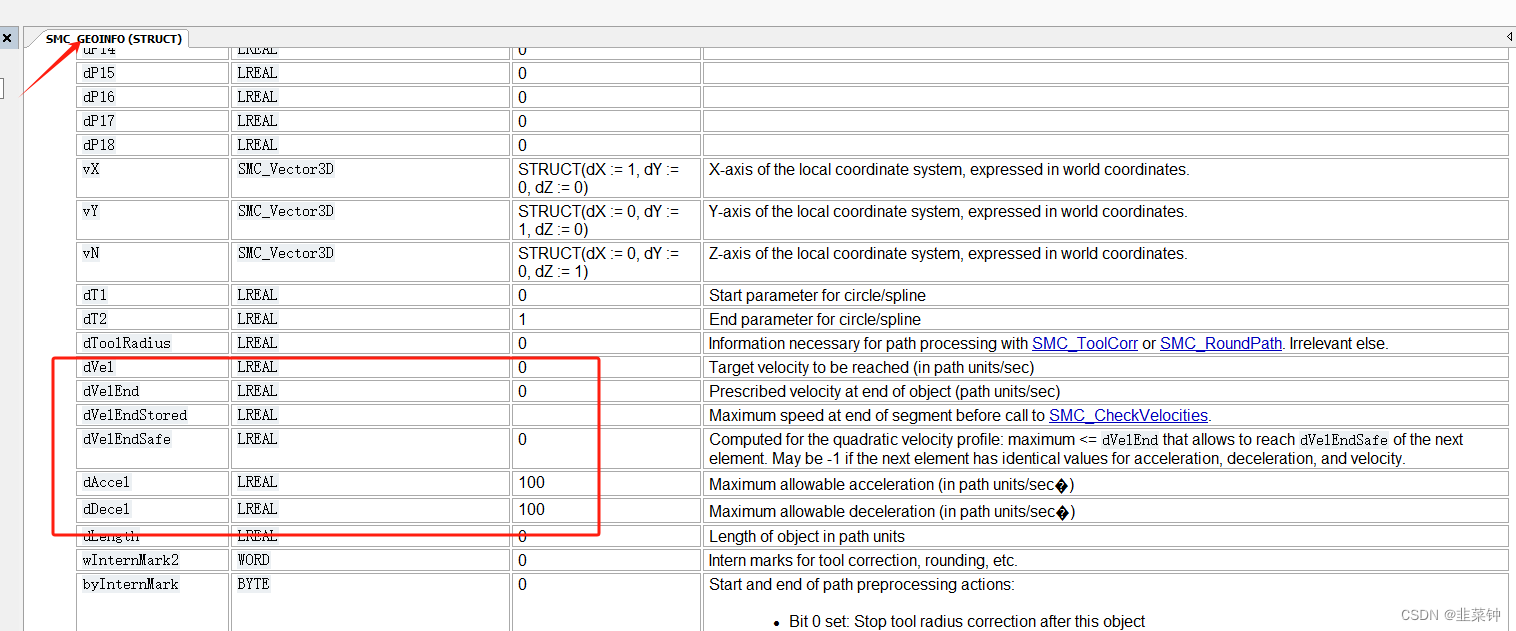Click "Prescribed velocity at end of object" description

click(x=884, y=391)
